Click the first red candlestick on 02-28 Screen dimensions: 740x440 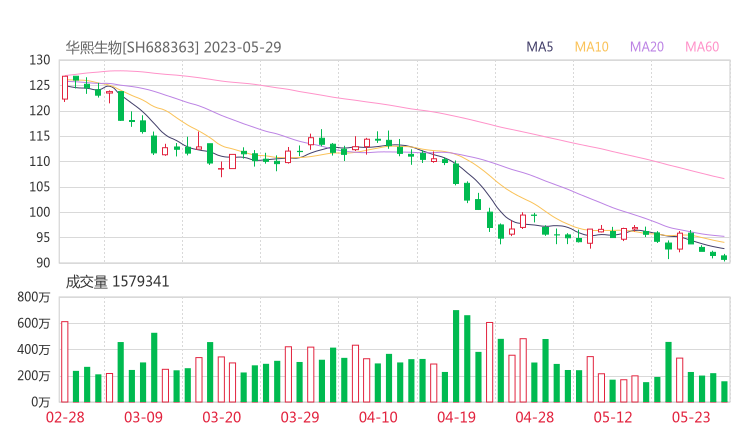point(65,88)
